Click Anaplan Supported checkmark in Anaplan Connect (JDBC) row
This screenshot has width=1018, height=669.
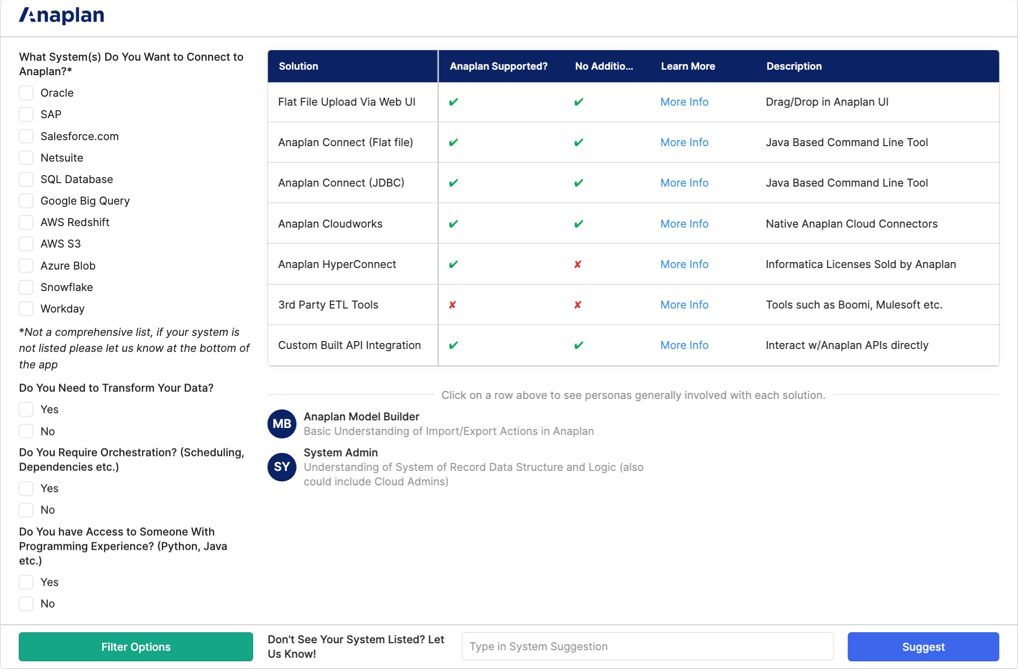click(453, 183)
